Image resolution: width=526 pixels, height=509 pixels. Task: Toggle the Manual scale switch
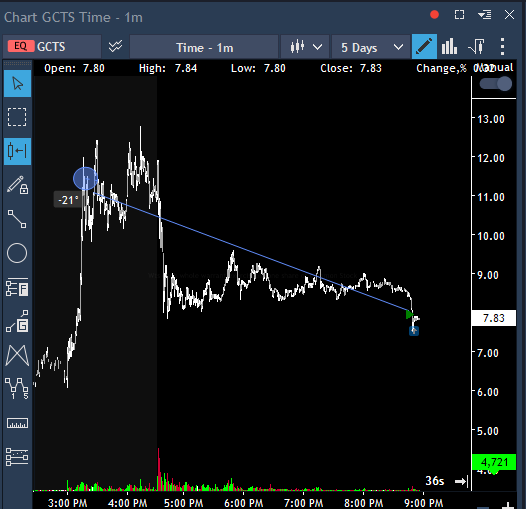[496, 84]
